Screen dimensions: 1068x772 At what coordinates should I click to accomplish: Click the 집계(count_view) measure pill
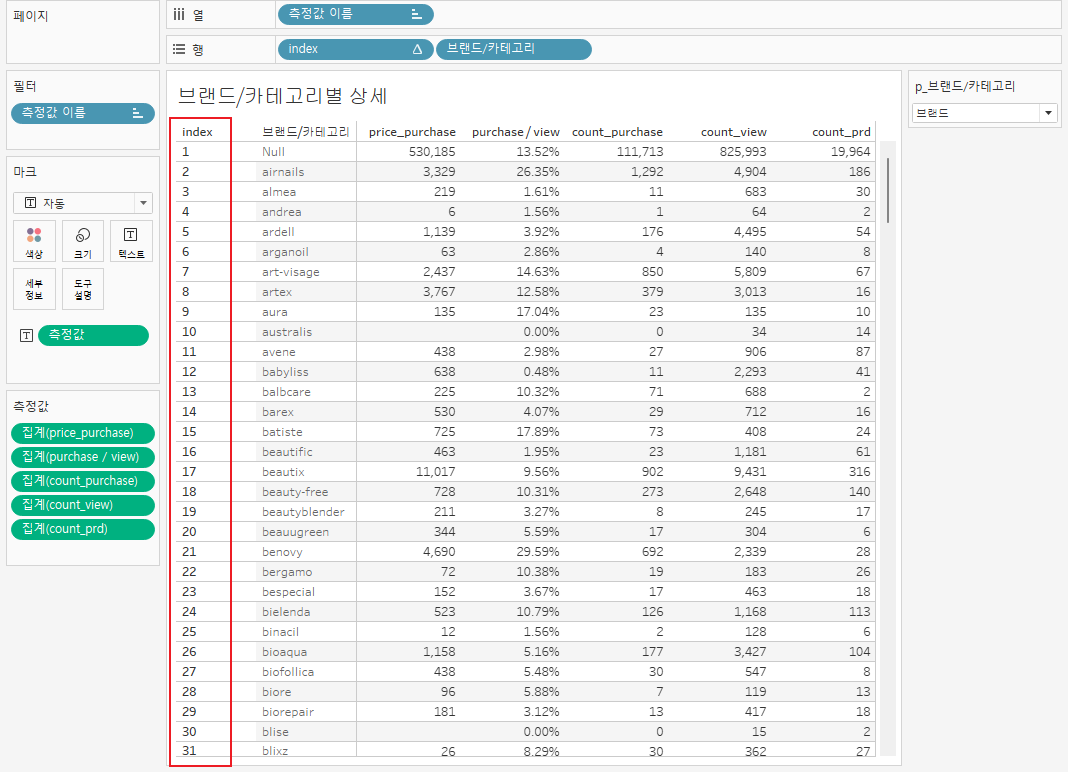(x=83, y=505)
